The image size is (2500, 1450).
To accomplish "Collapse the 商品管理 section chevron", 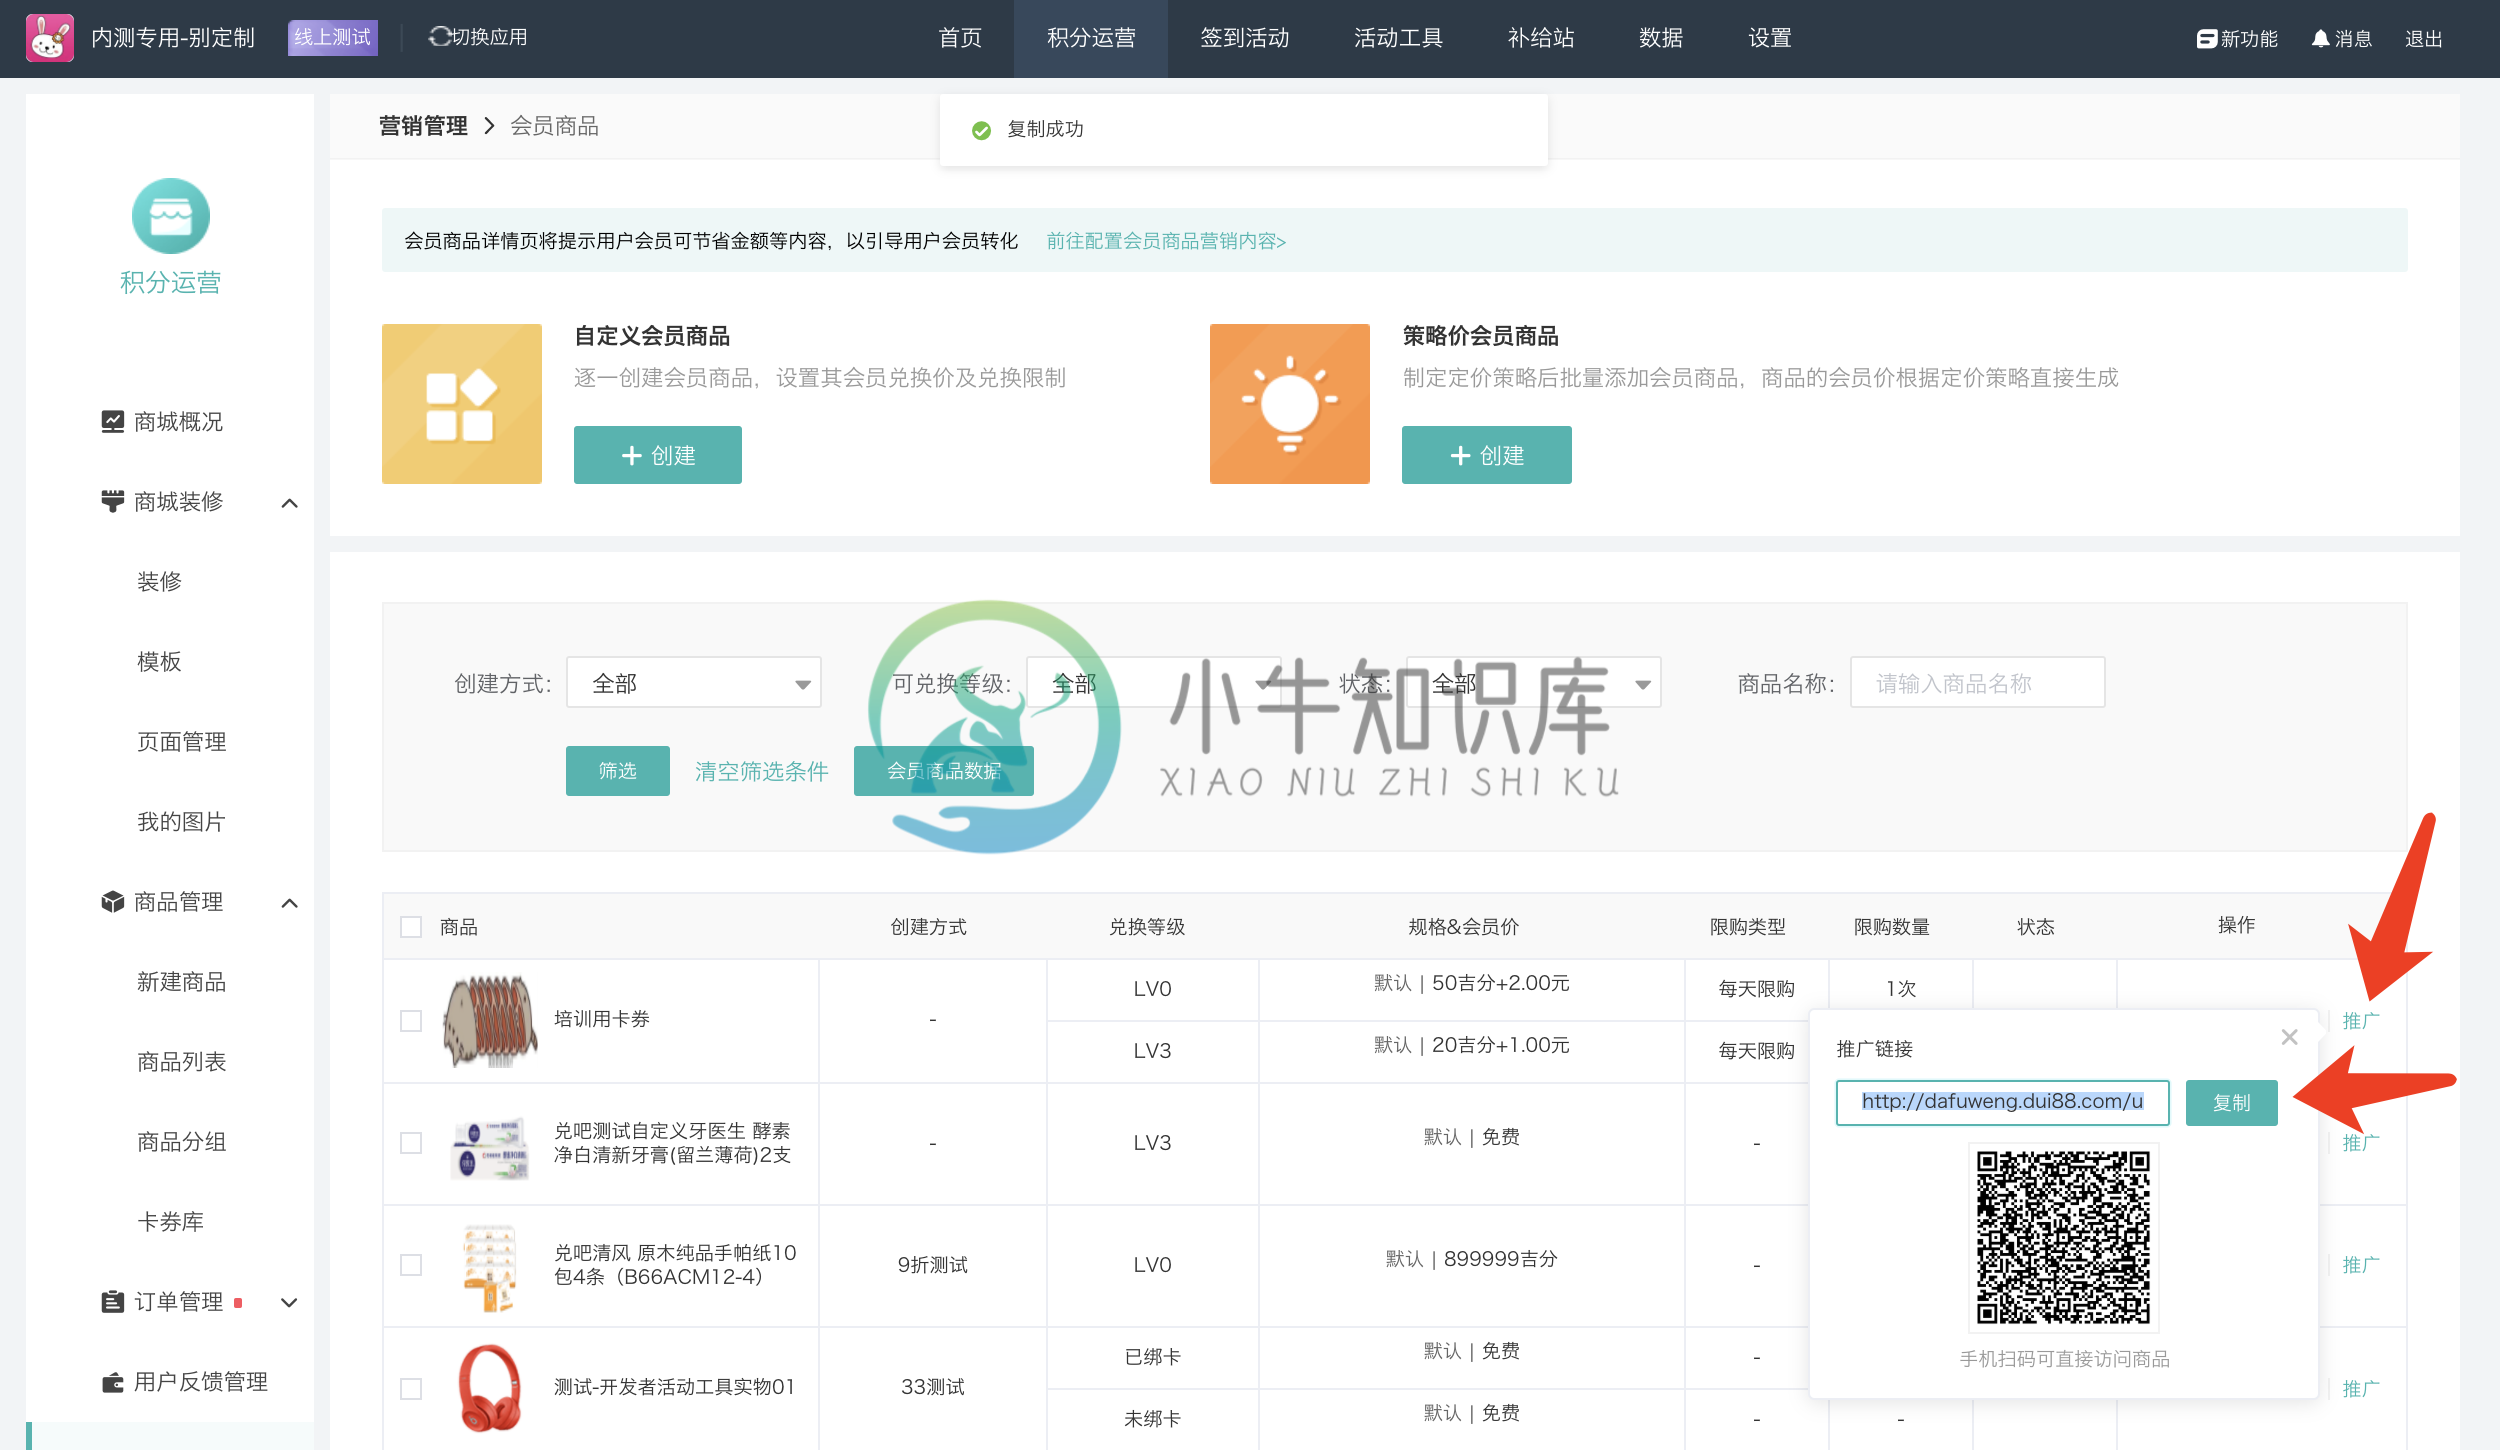I will [290, 903].
